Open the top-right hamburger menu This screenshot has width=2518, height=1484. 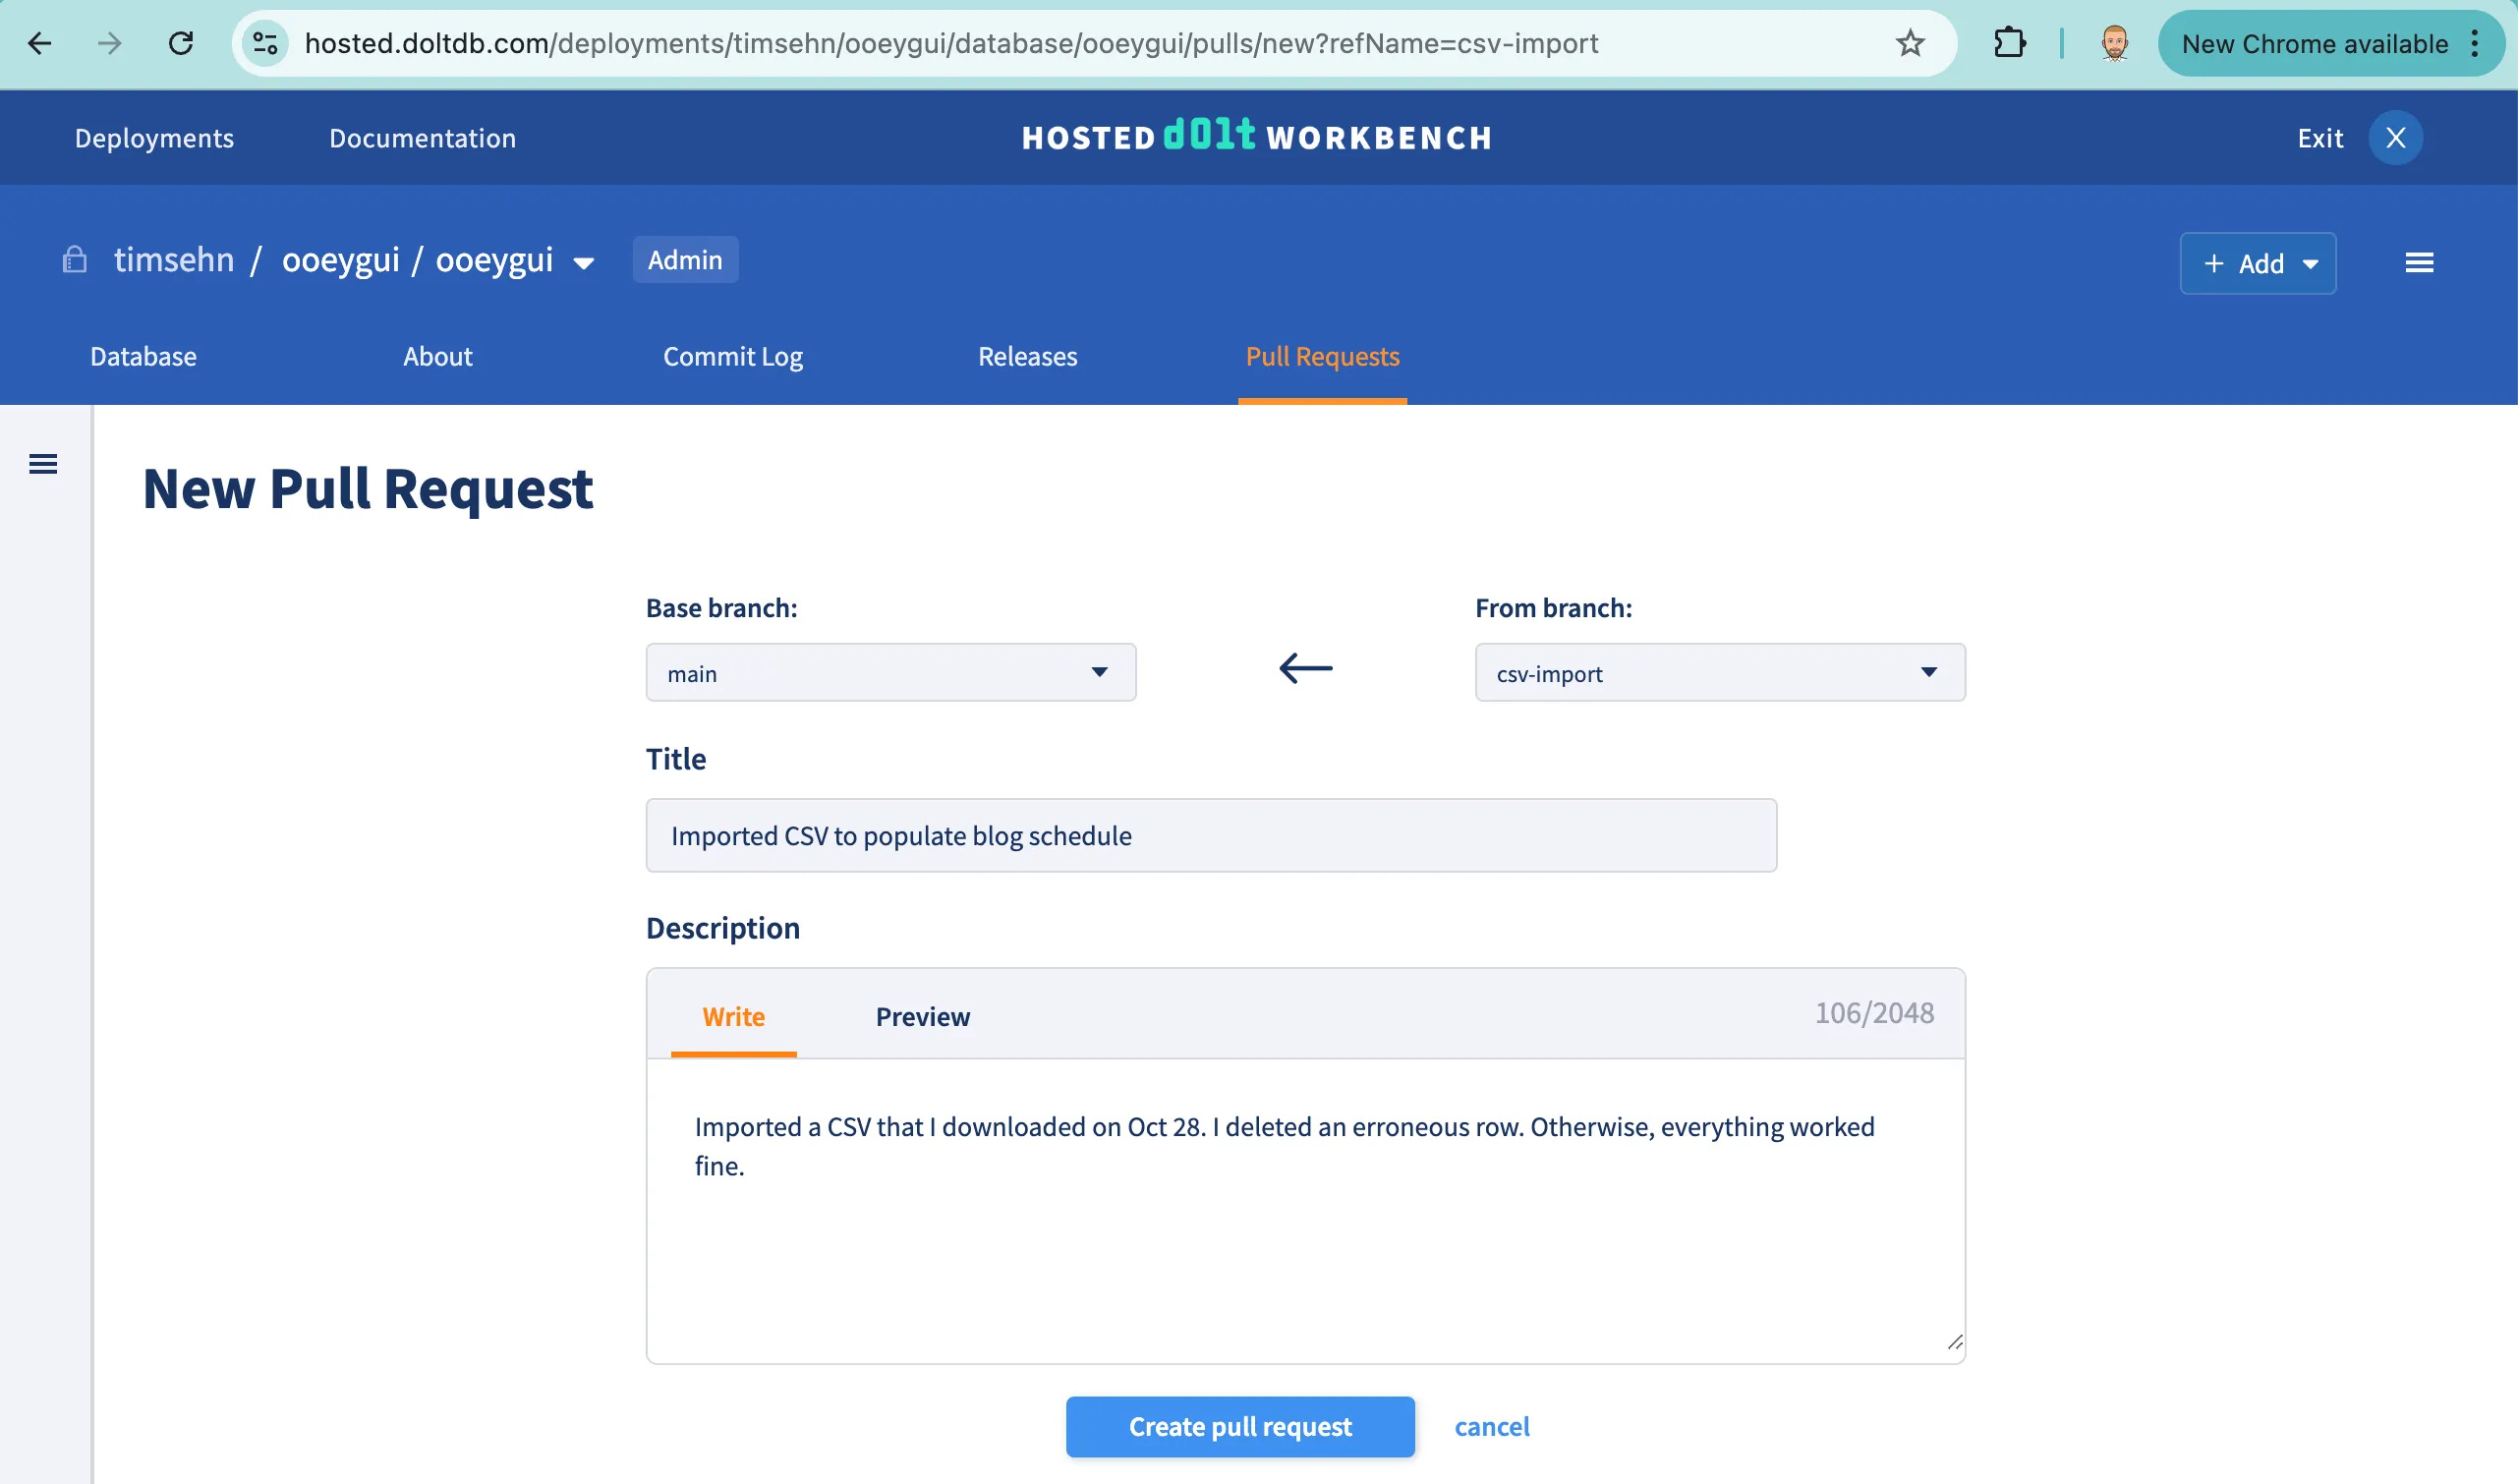pyautogui.click(x=2419, y=263)
